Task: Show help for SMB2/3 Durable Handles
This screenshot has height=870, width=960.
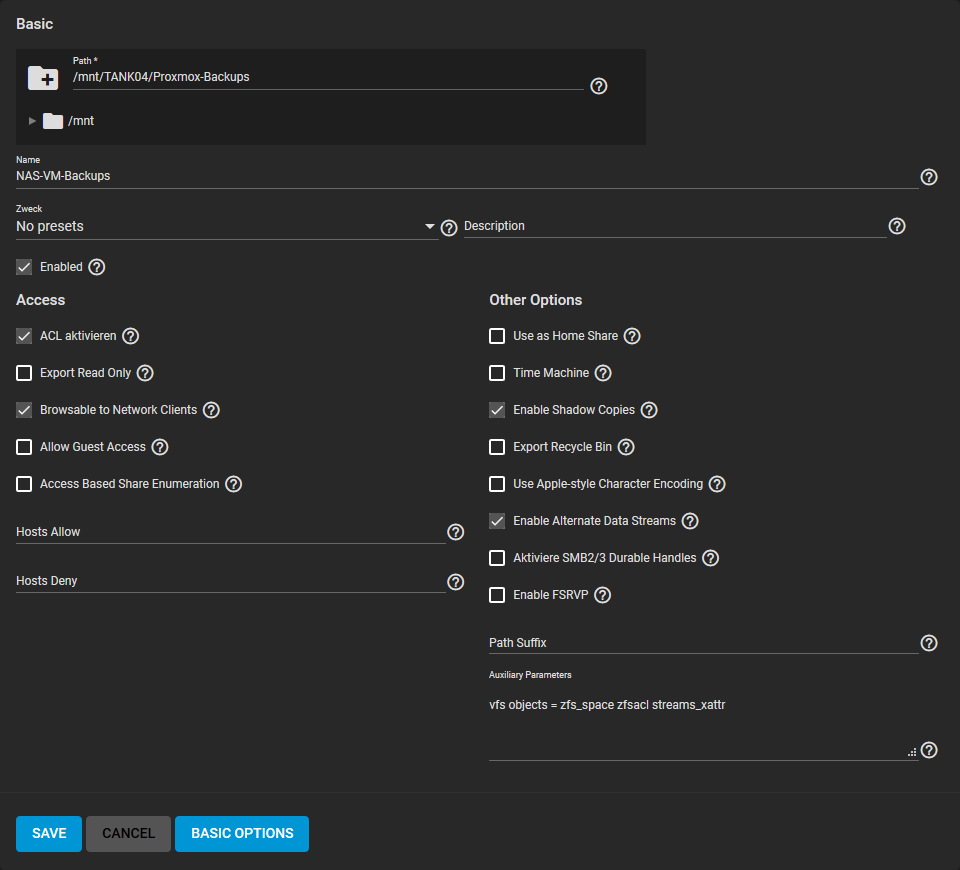Action: (x=710, y=558)
